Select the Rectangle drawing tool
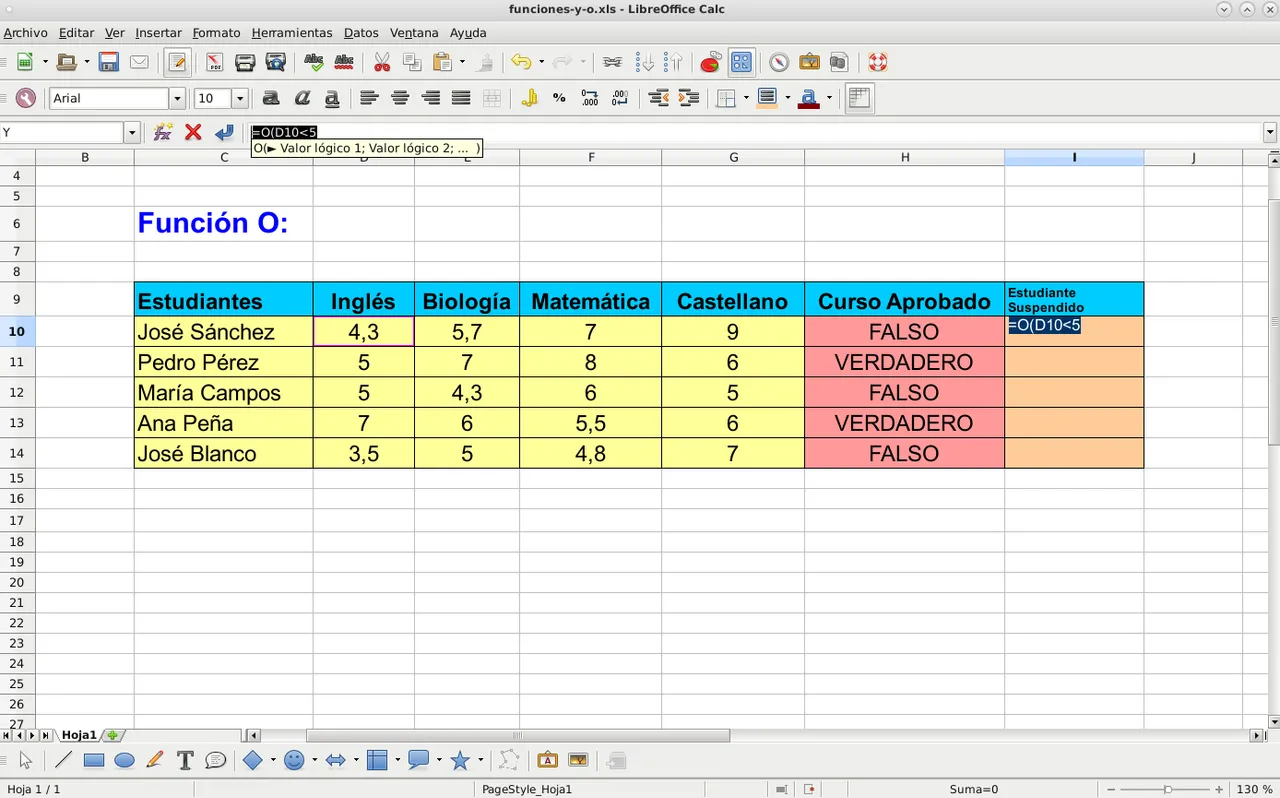 click(94, 760)
